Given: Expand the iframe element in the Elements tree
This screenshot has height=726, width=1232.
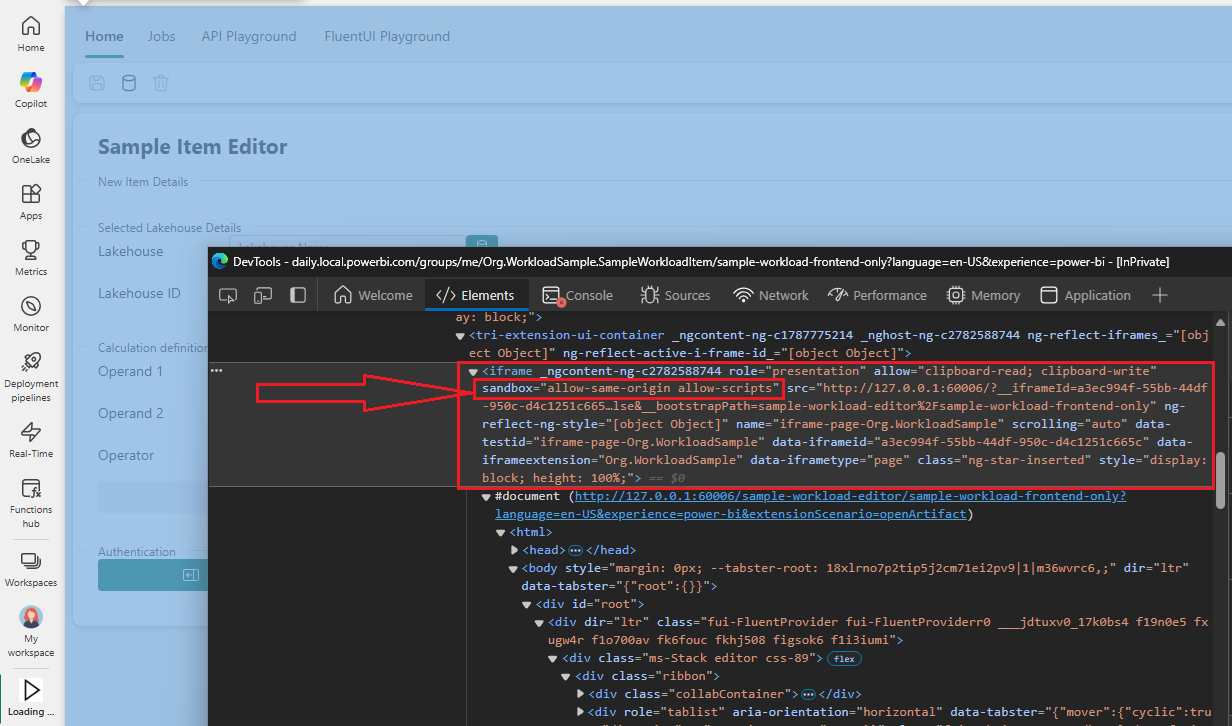Looking at the screenshot, I should click(472, 370).
